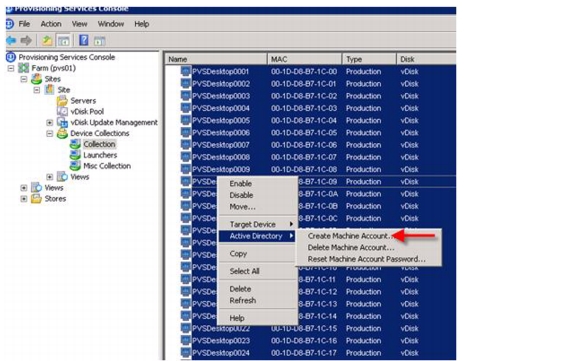The width and height of the screenshot is (576, 361).
Task: Click the Back arrow toolbar icon
Action: point(11,40)
